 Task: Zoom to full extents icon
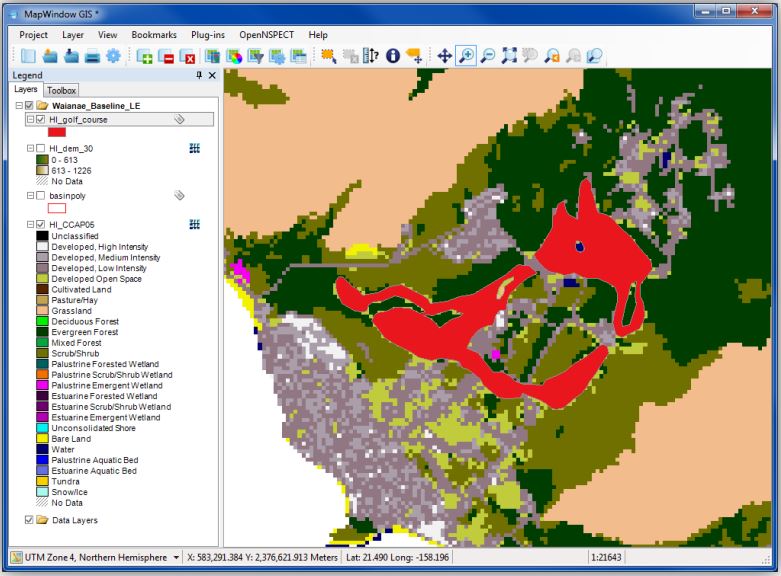(509, 56)
